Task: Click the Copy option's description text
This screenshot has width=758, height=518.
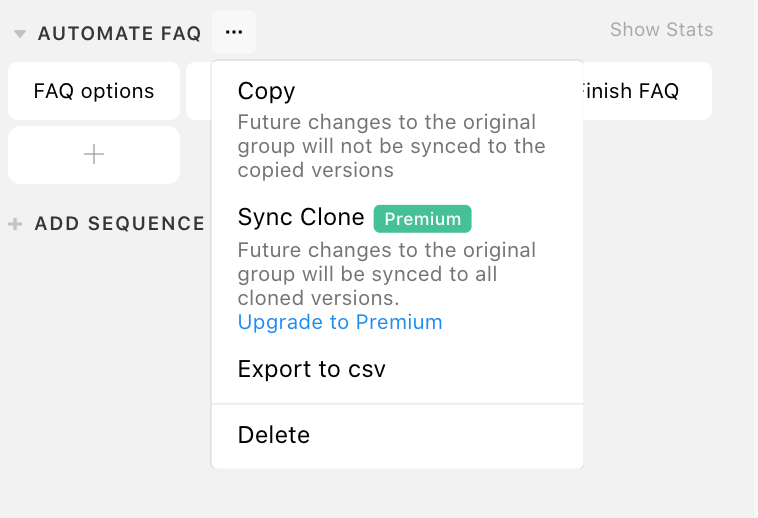Action: tap(391, 146)
